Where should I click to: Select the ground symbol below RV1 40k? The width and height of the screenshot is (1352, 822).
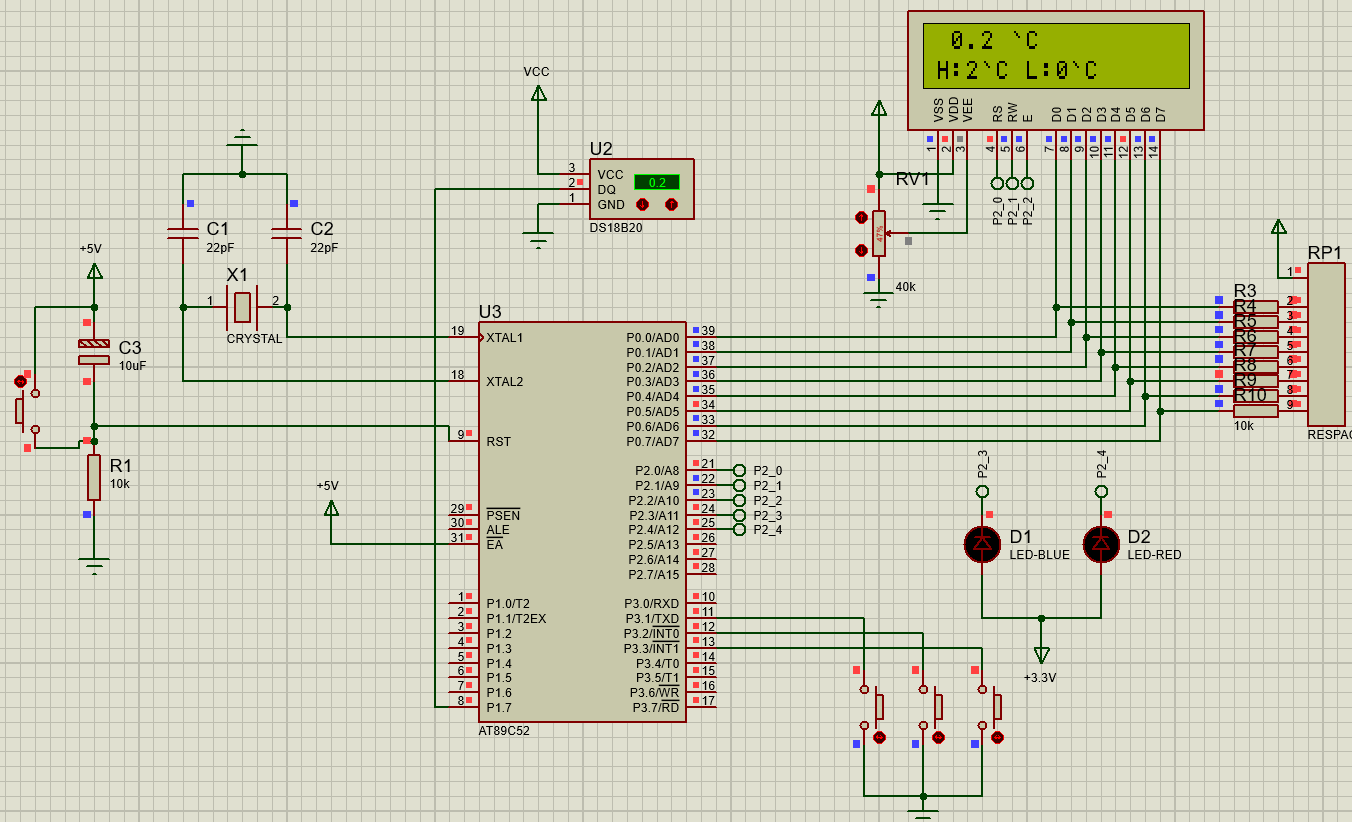[879, 298]
